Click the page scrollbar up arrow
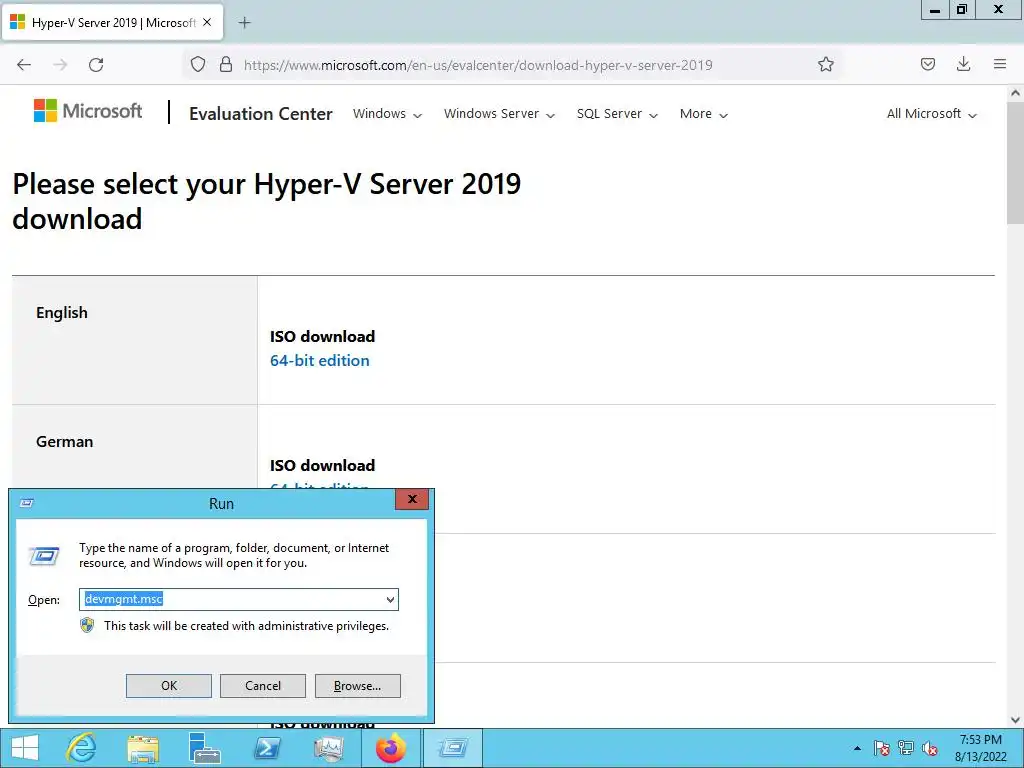 tap(1016, 93)
